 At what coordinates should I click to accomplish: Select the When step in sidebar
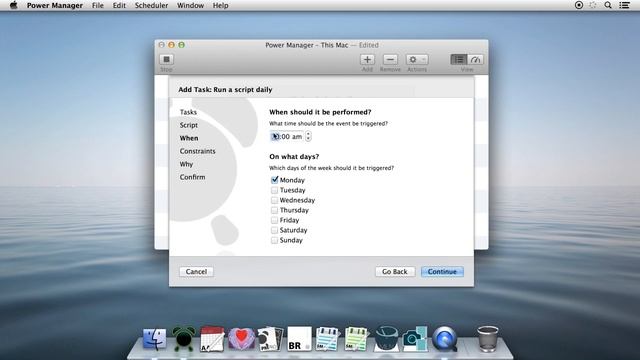(x=189, y=138)
